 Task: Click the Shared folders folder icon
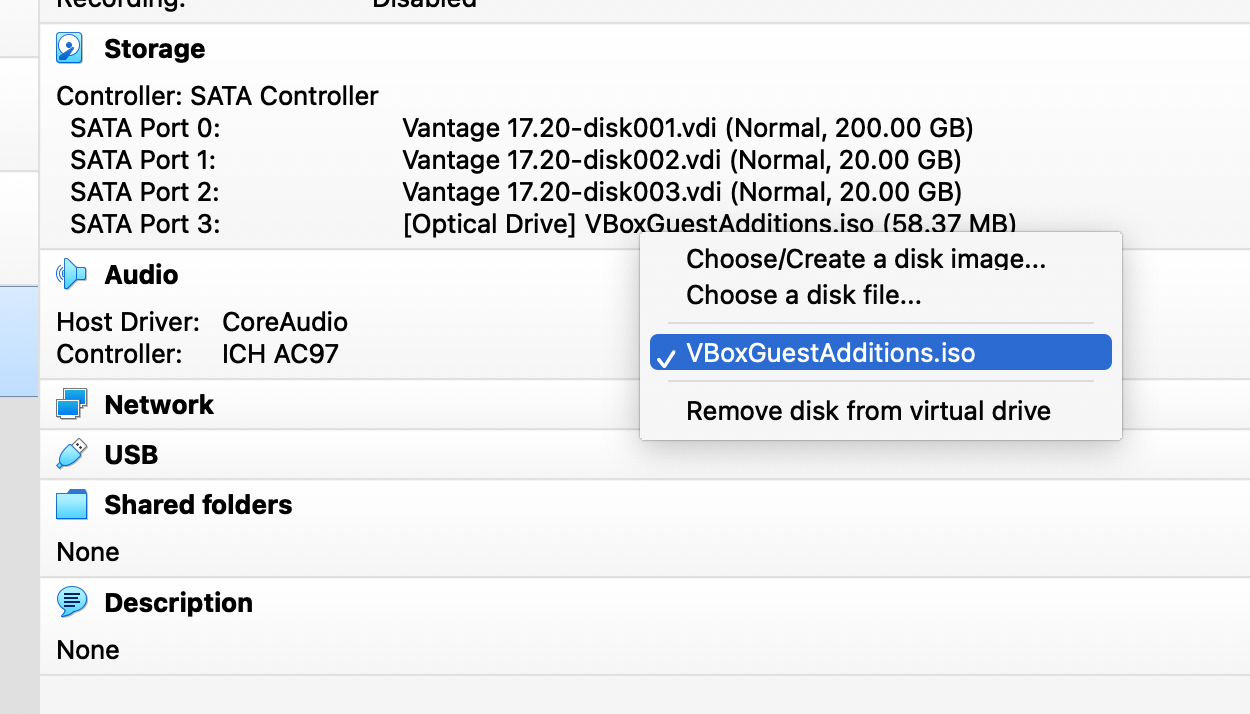(71, 504)
